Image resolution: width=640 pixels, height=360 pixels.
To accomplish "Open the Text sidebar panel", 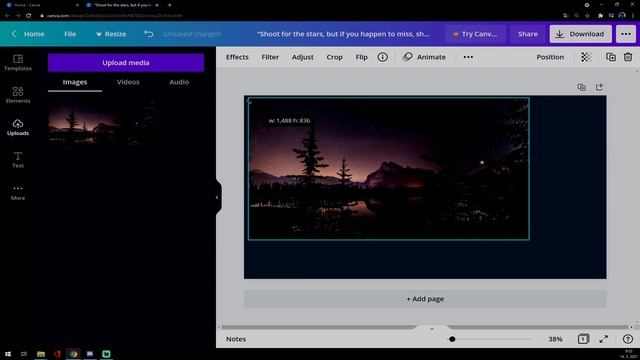I will click(18, 160).
